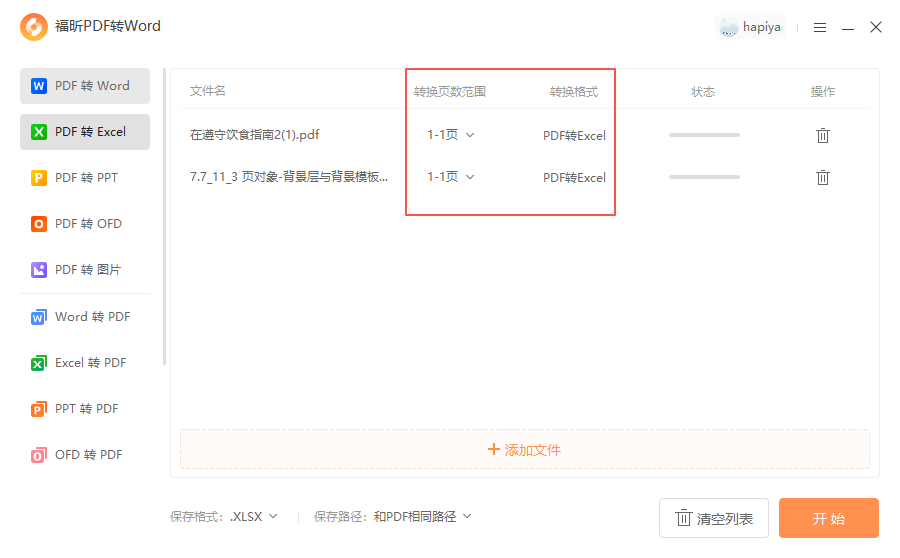The width and height of the screenshot is (900, 558).
Task: Click the 转换格式 column header
Action: click(574, 92)
